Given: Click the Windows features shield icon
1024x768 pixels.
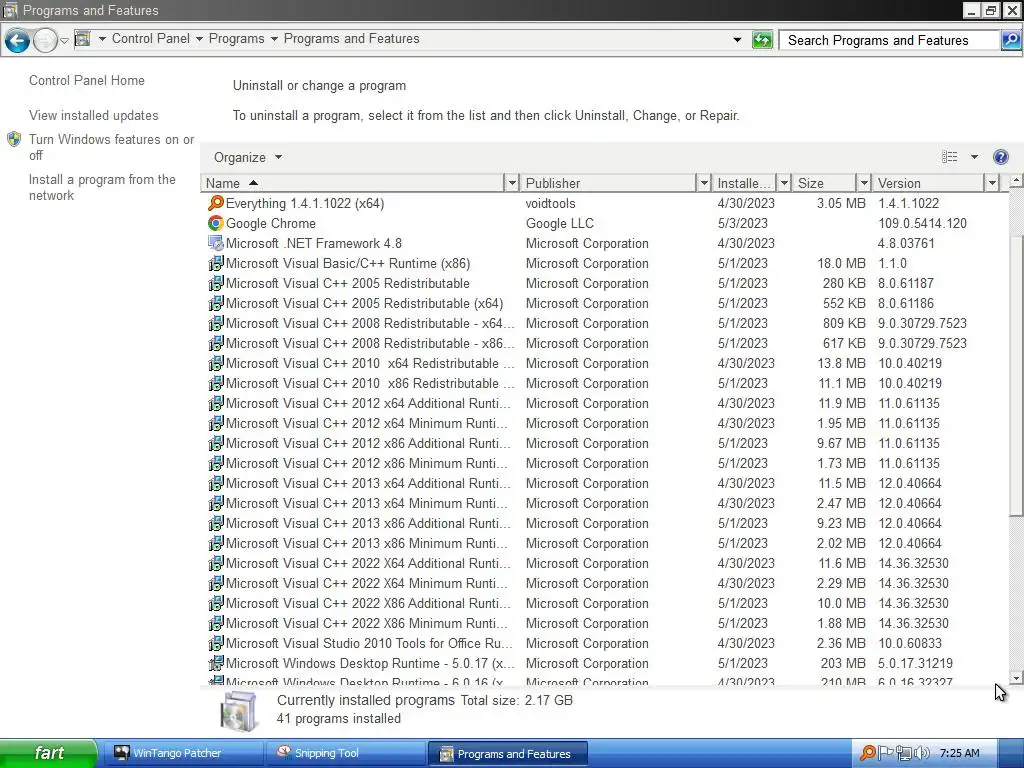Looking at the screenshot, I should click(x=14, y=139).
